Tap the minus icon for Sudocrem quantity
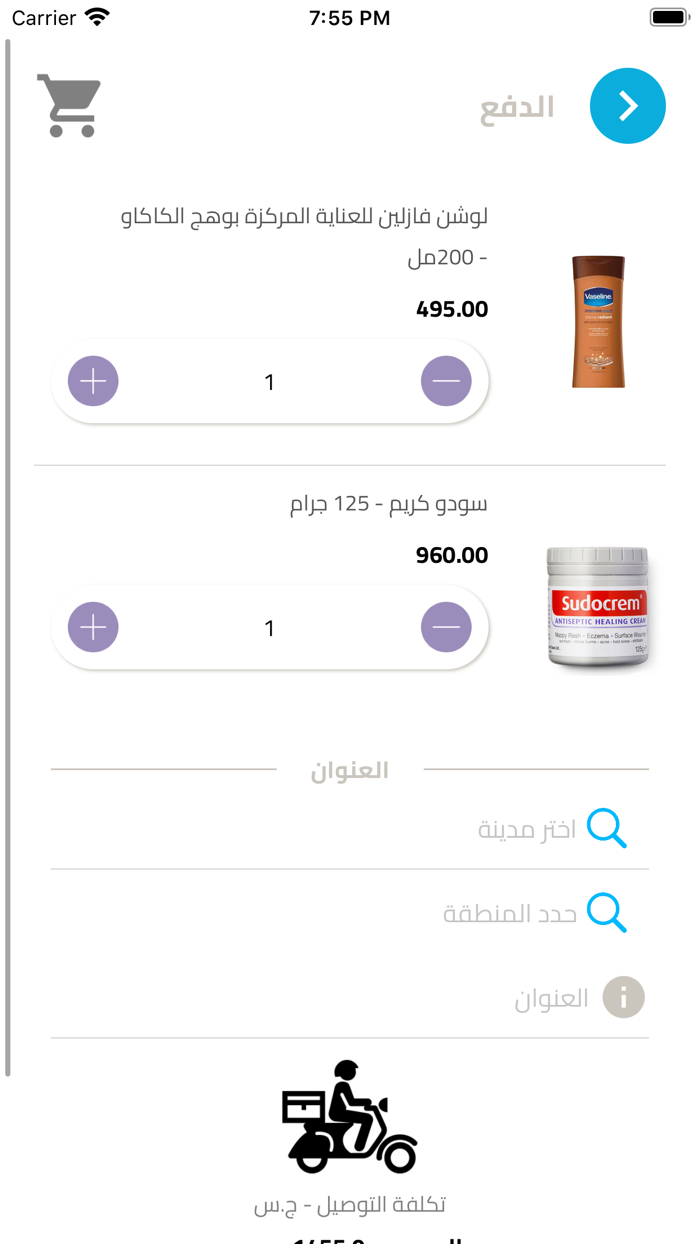This screenshot has height=1244, width=700. [446, 627]
